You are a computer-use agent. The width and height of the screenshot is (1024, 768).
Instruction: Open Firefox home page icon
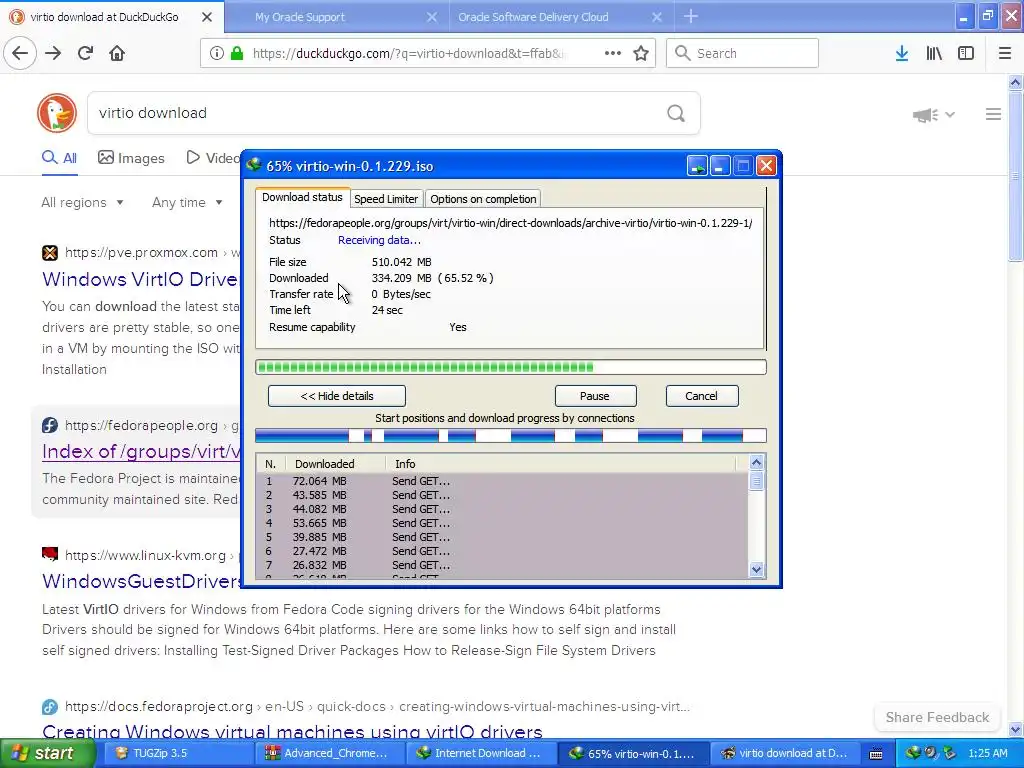117,53
